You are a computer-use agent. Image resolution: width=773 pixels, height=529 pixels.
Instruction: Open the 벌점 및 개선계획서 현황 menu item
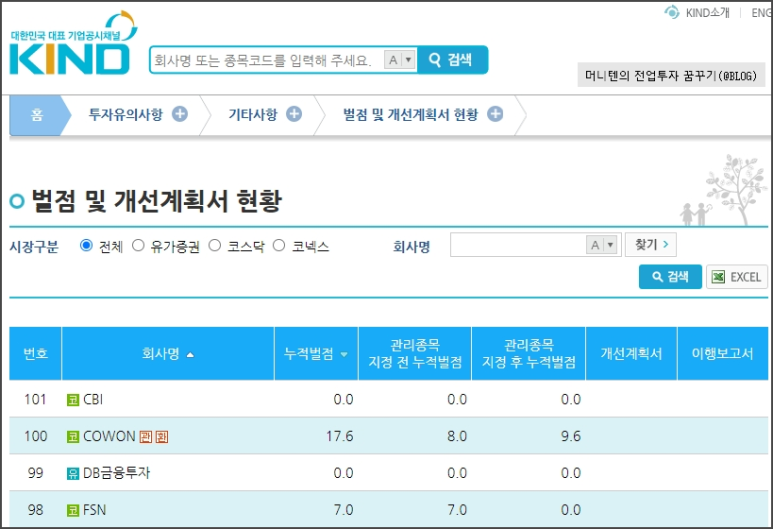click(410, 114)
